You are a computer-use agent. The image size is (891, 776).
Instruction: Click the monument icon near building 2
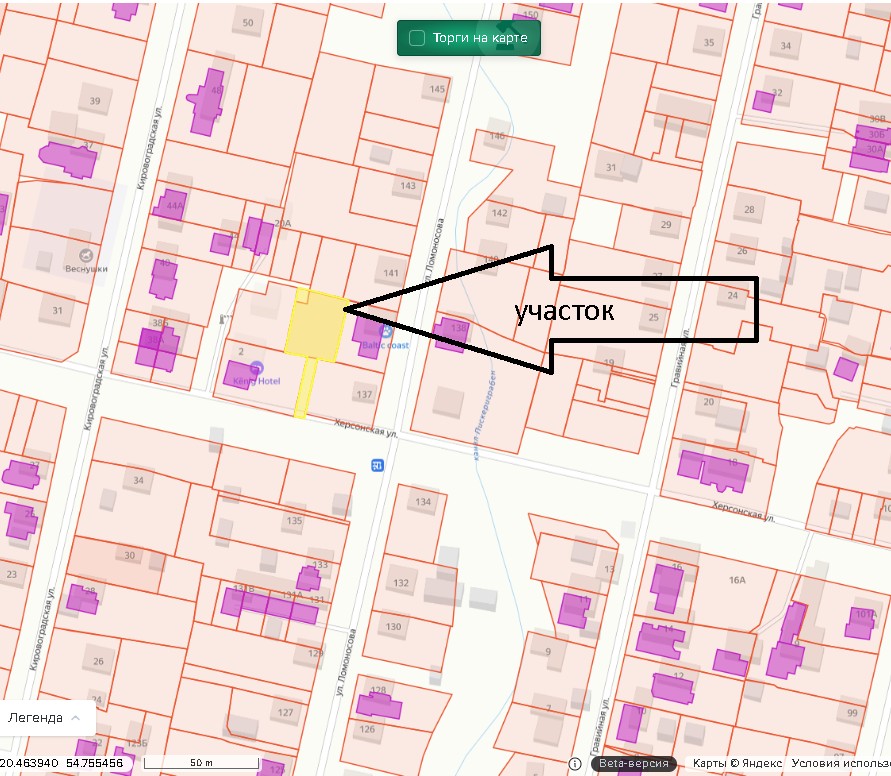tap(222, 320)
